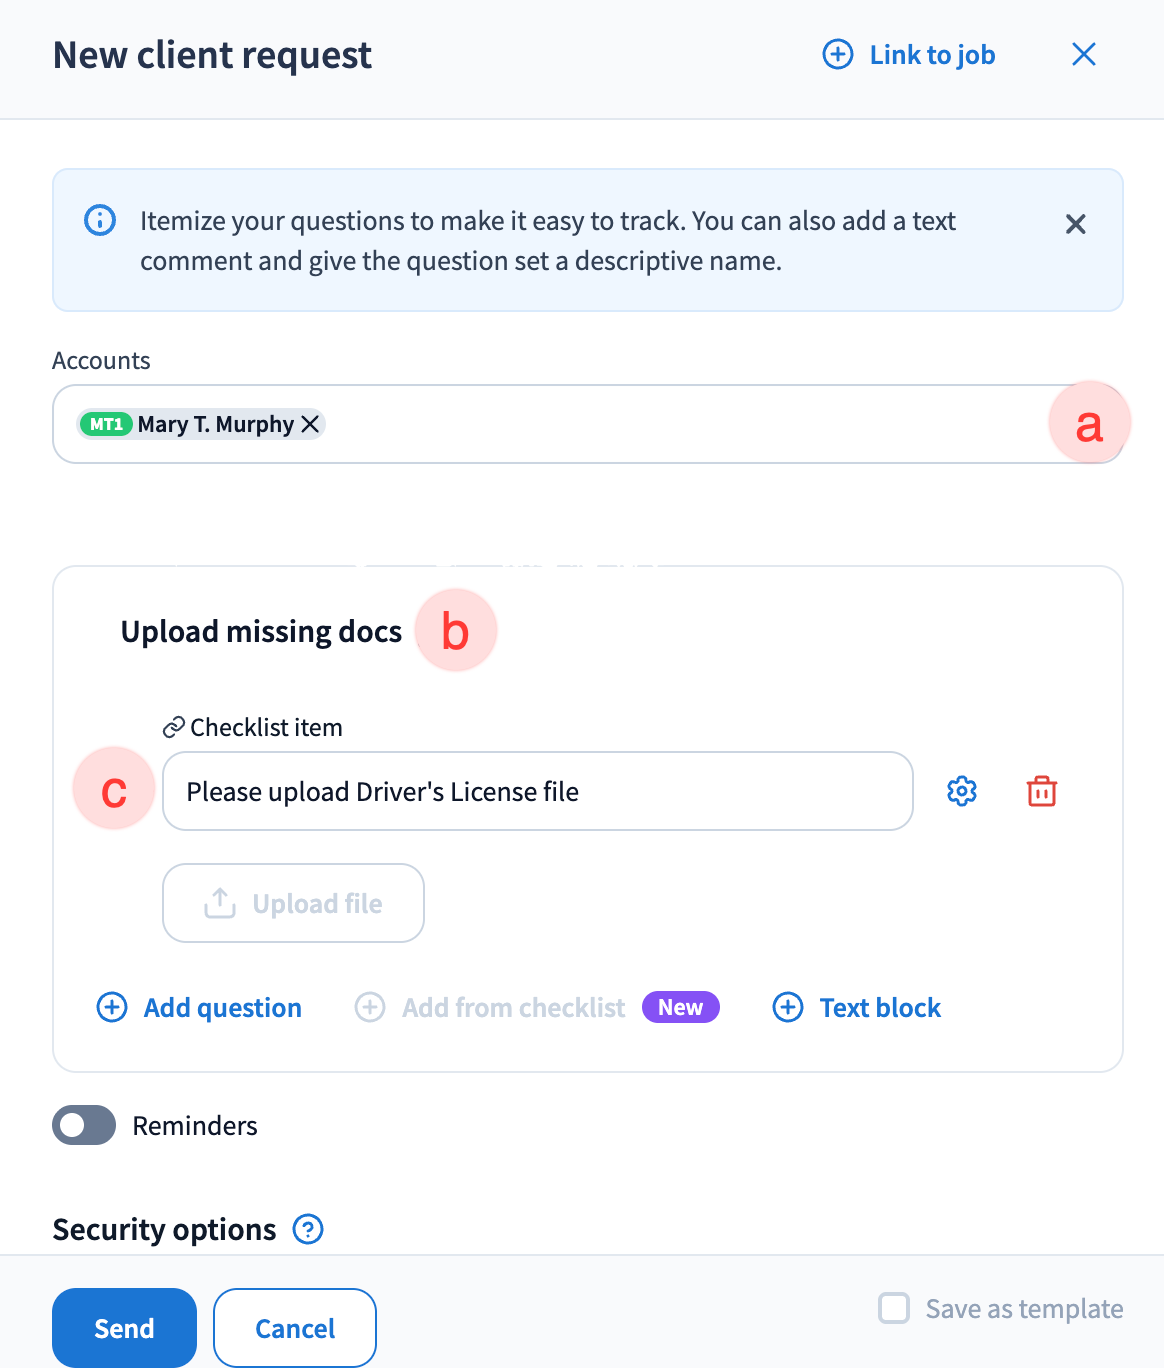1164x1368 pixels.
Task: Click the Add question link
Action: click(222, 1008)
